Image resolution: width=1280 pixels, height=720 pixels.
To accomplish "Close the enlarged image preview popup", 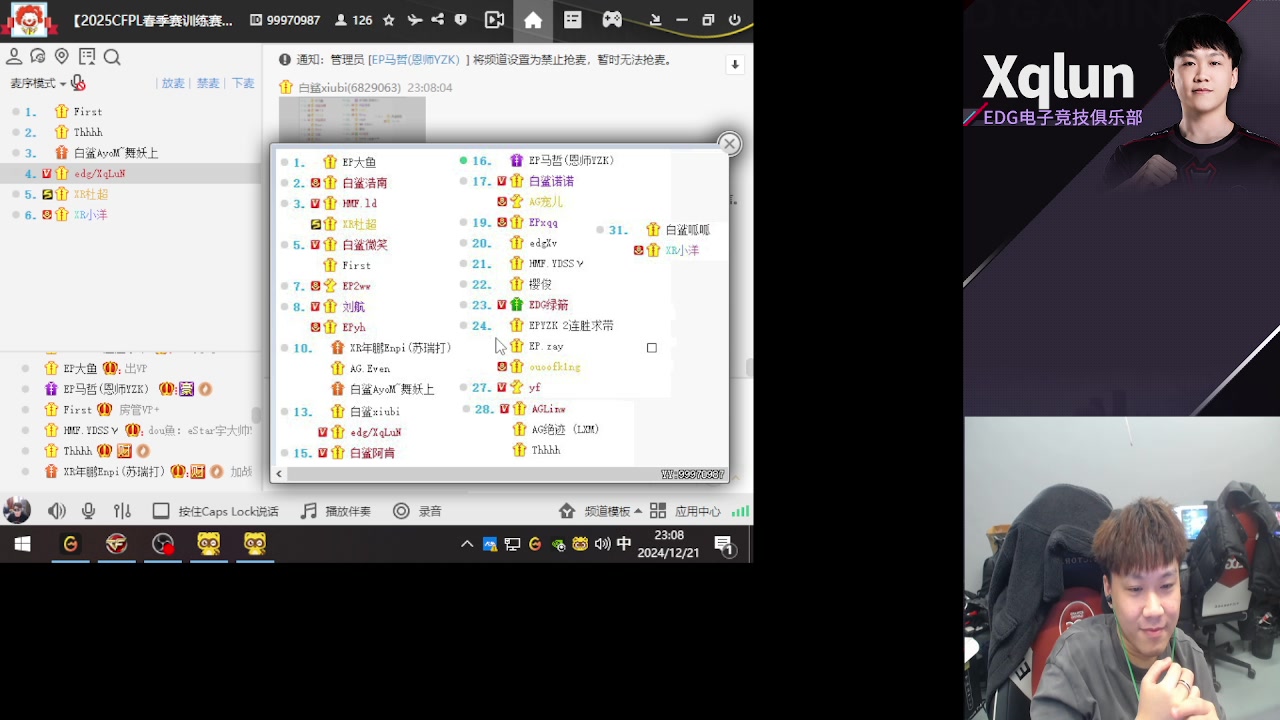I will tap(729, 144).
